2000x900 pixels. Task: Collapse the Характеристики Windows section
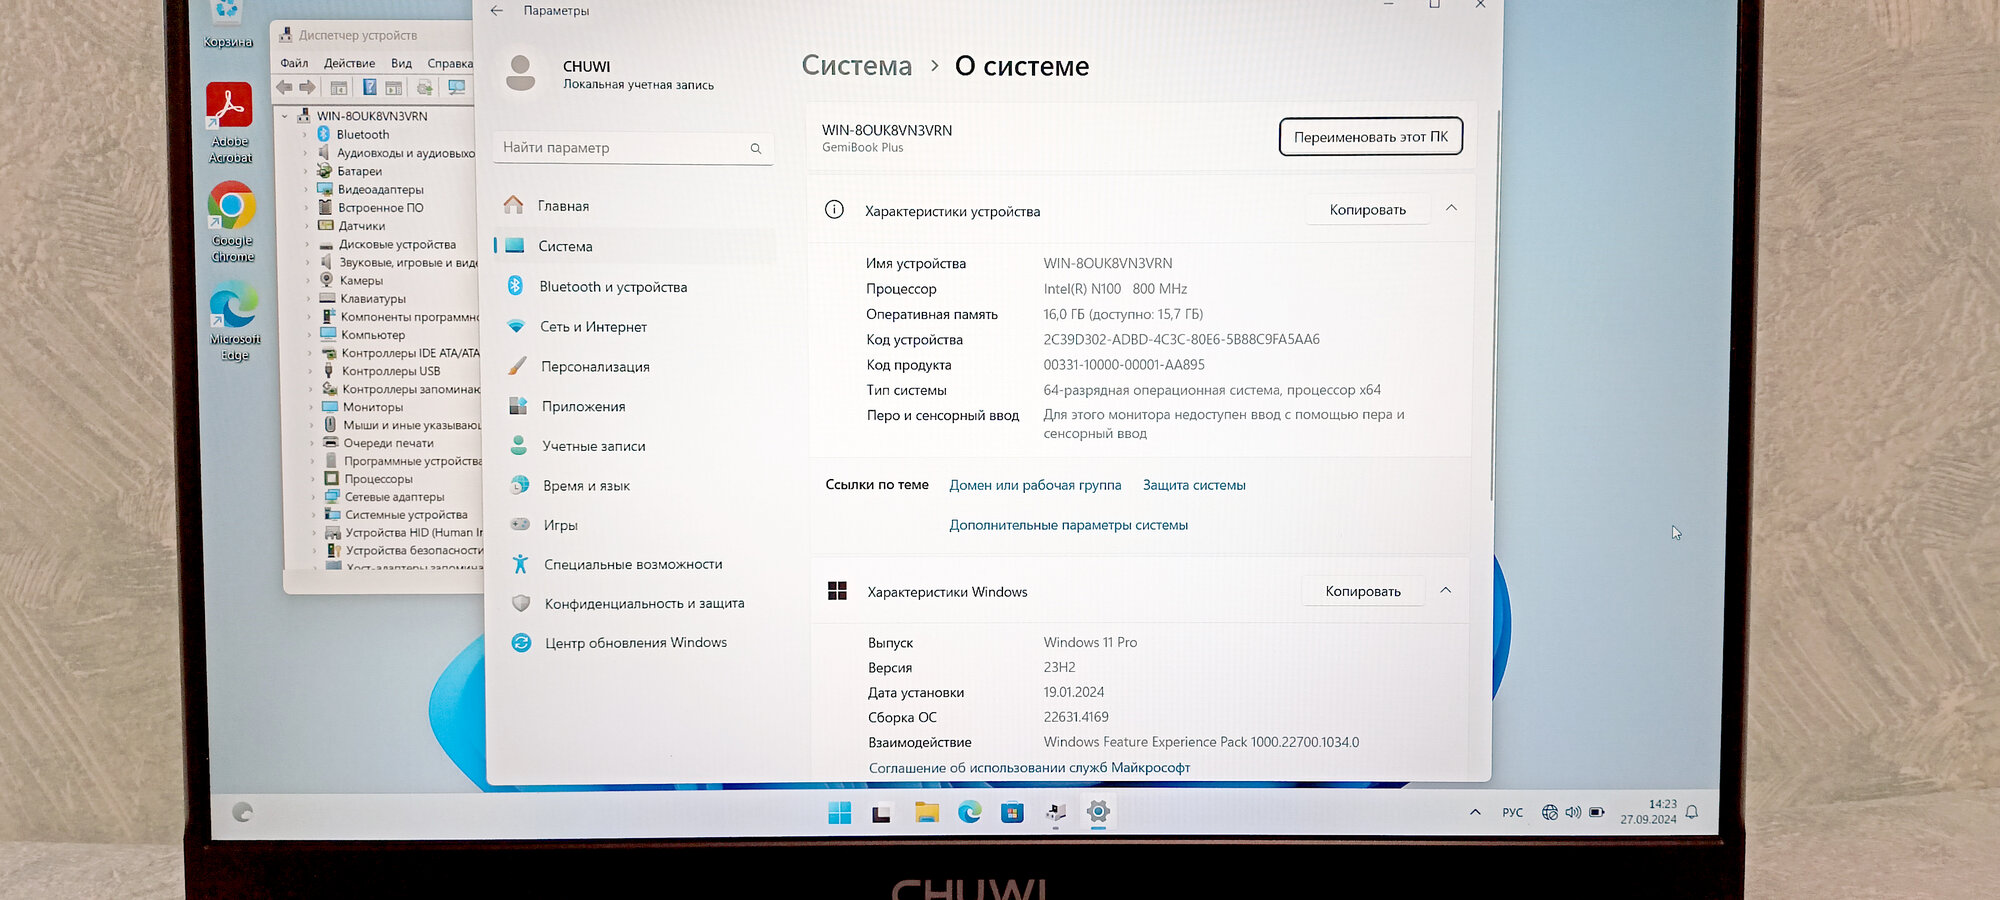coord(1445,590)
